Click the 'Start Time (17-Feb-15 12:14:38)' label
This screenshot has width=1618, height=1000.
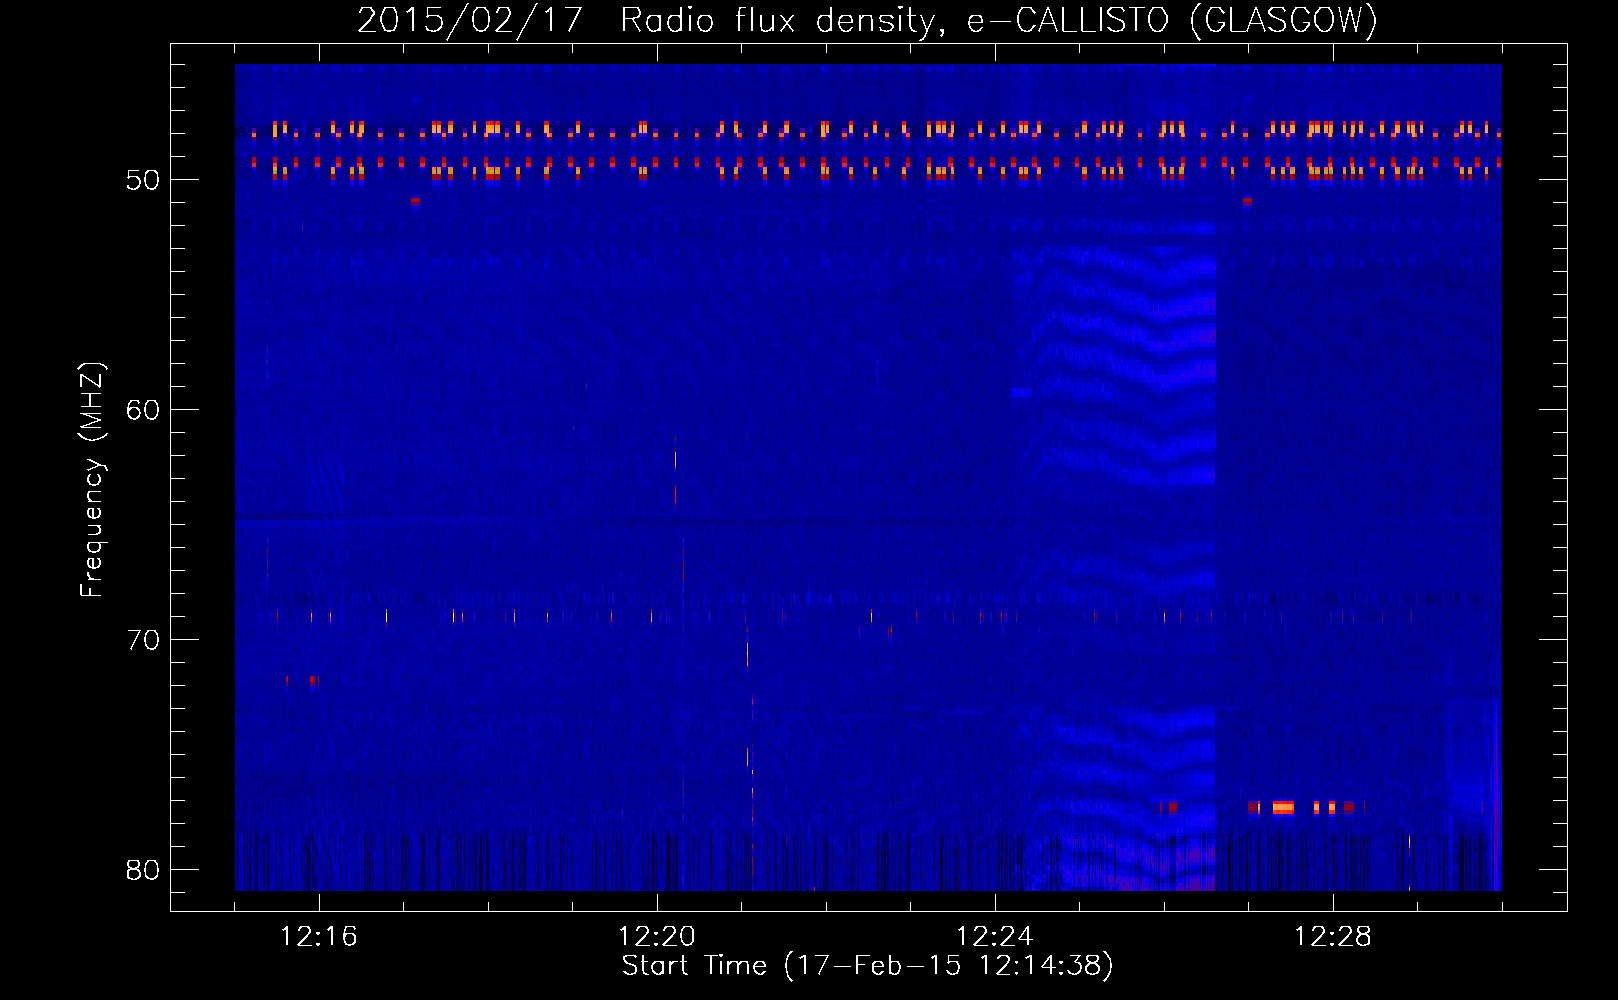867,966
